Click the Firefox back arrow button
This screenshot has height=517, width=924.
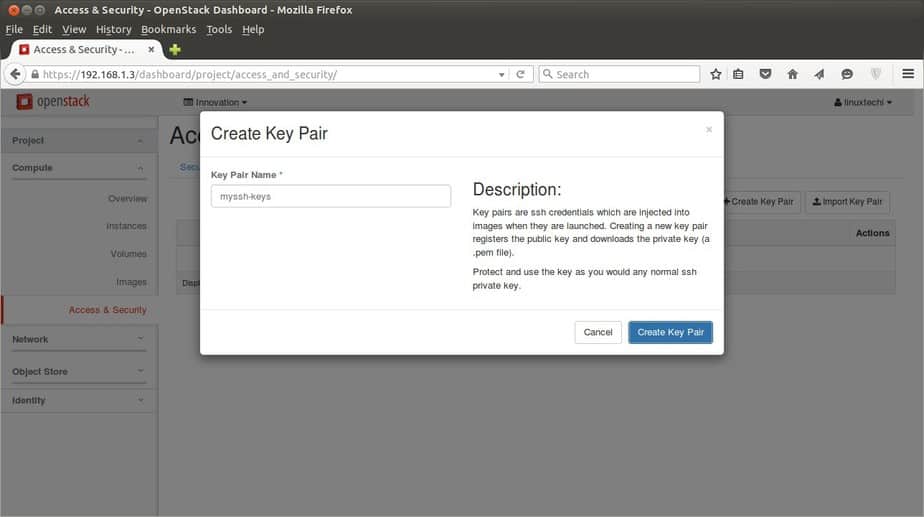click(15, 74)
